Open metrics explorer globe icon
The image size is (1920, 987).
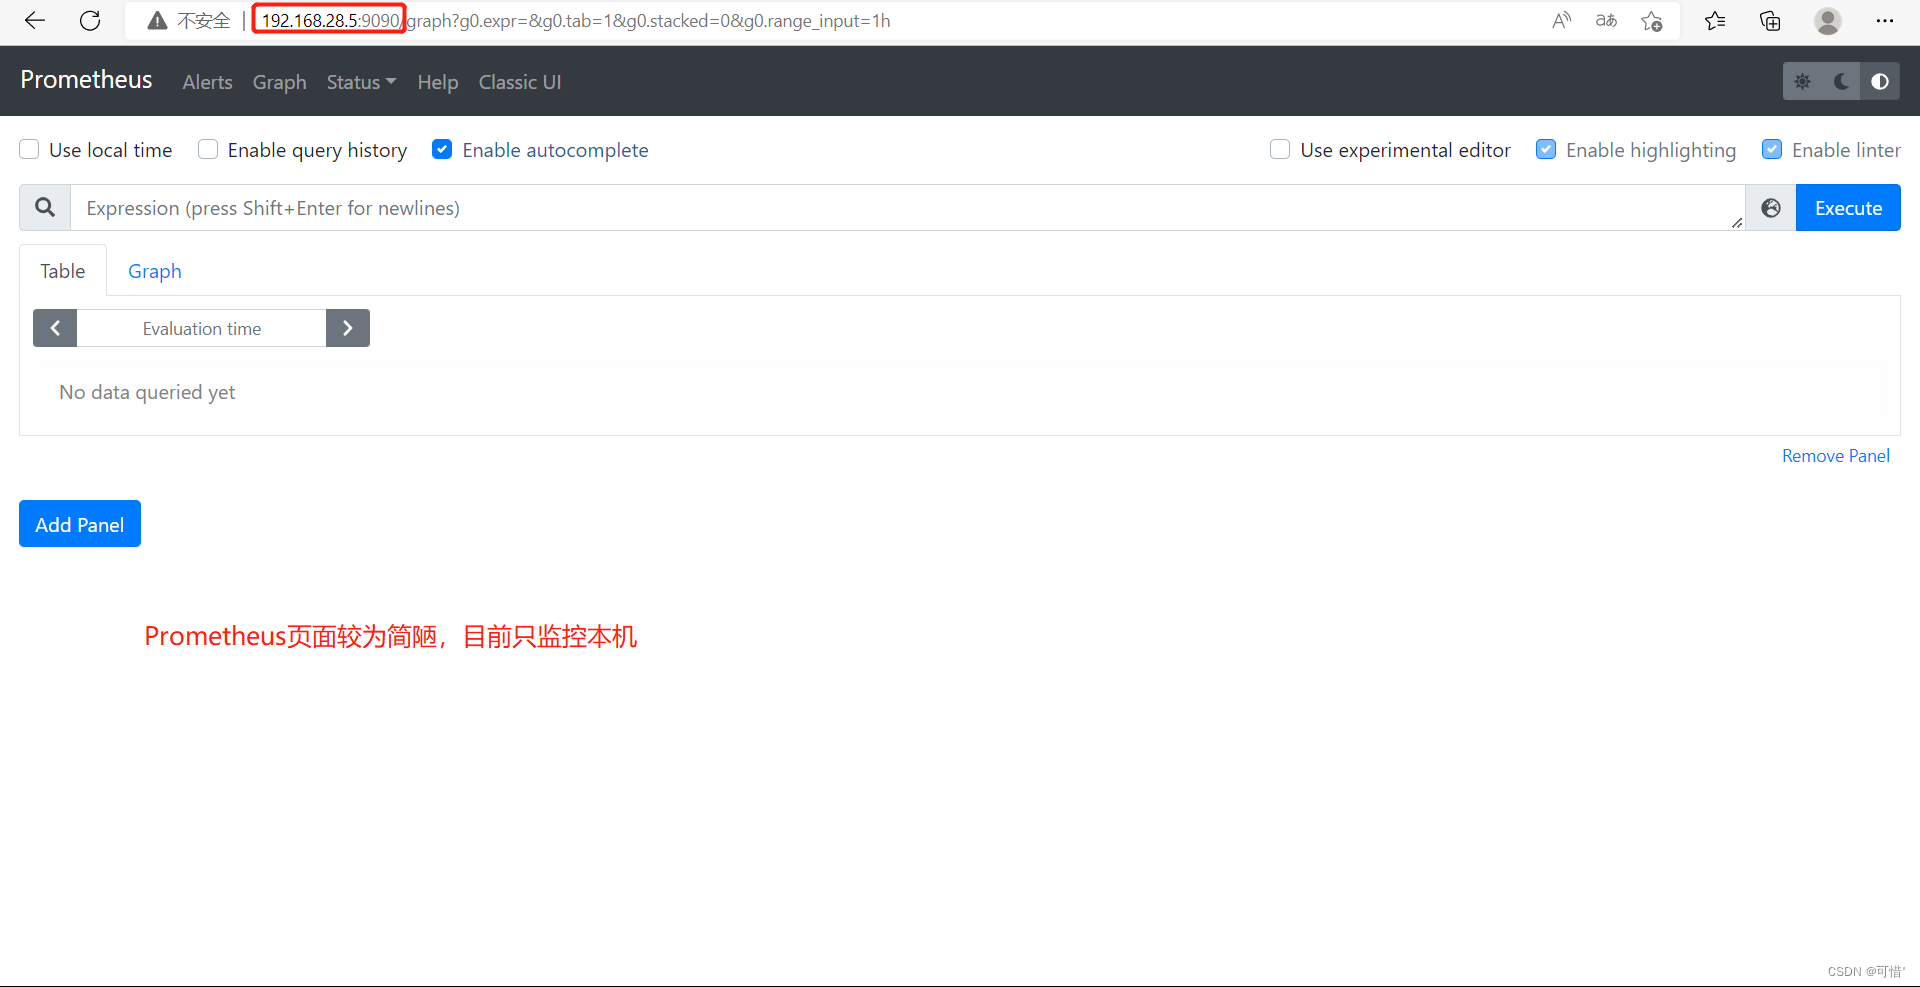click(x=1771, y=208)
